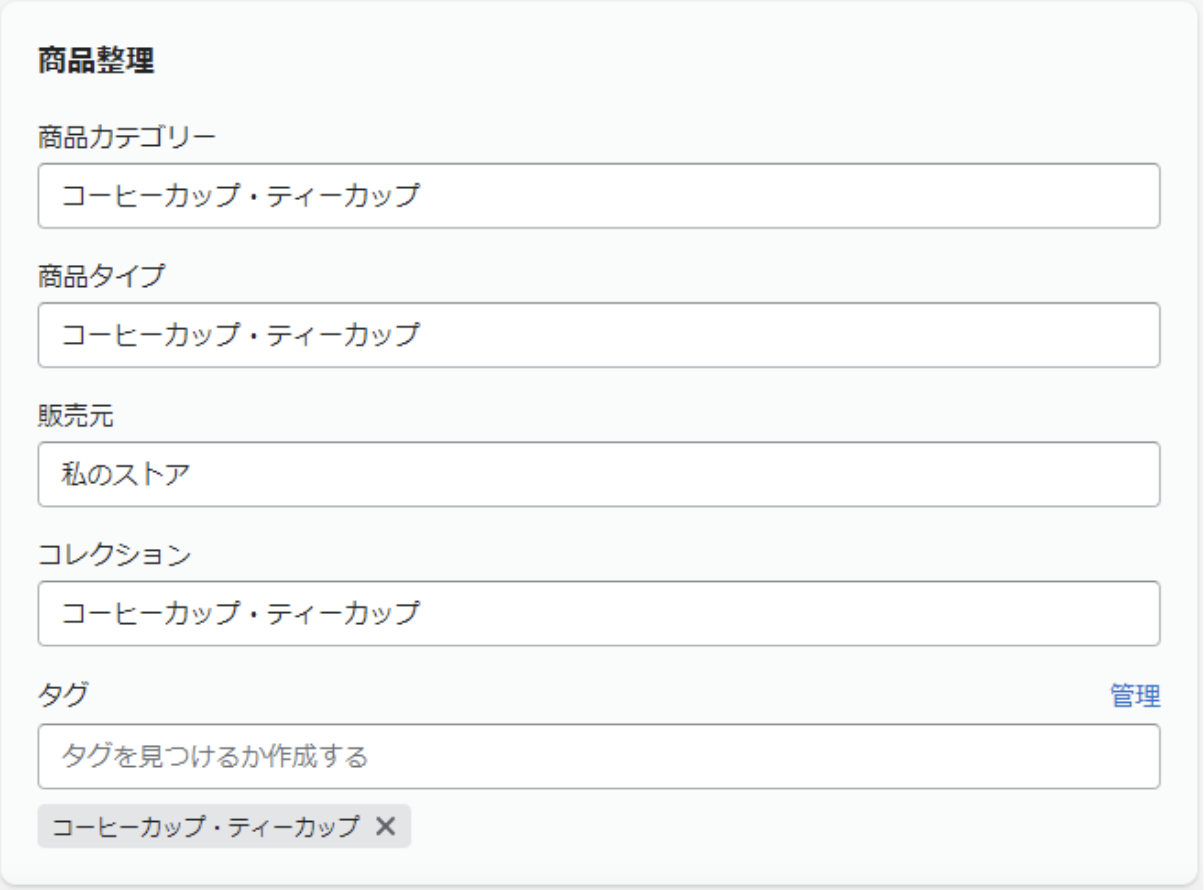Click the 商品カテゴリー field label
This screenshot has width=1204, height=890.
(126, 136)
